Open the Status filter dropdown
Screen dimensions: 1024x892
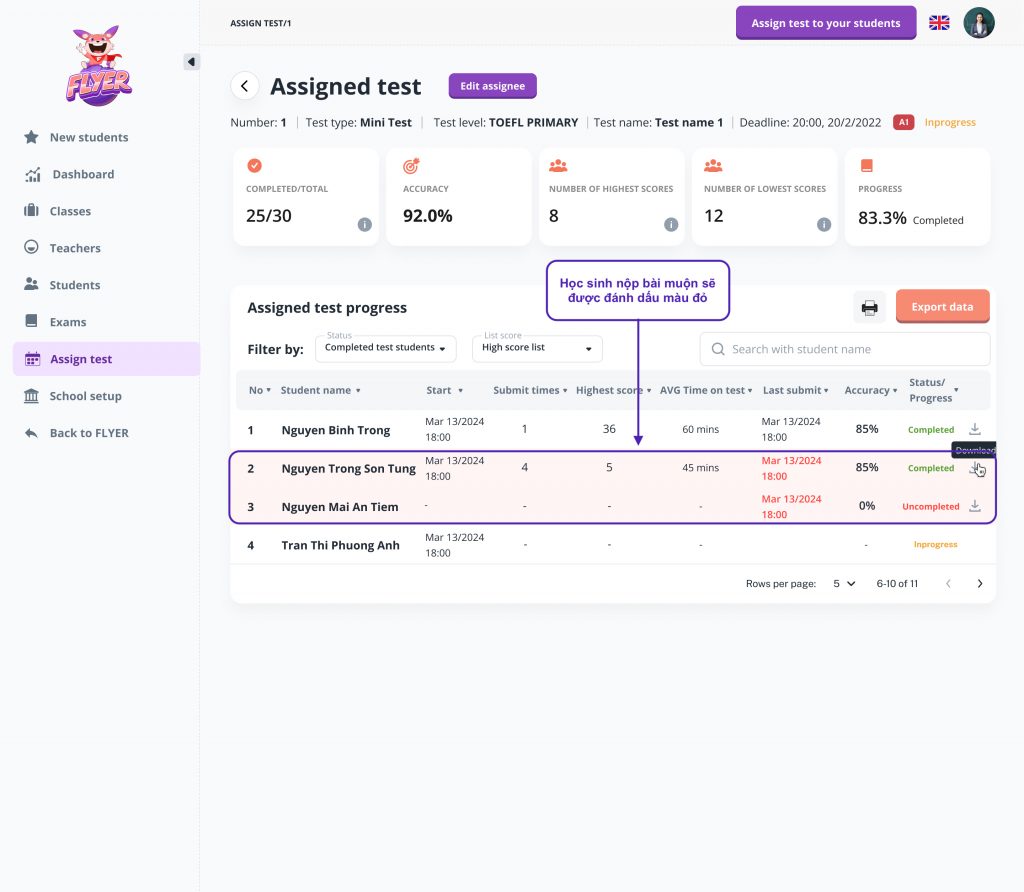pyautogui.click(x=385, y=348)
